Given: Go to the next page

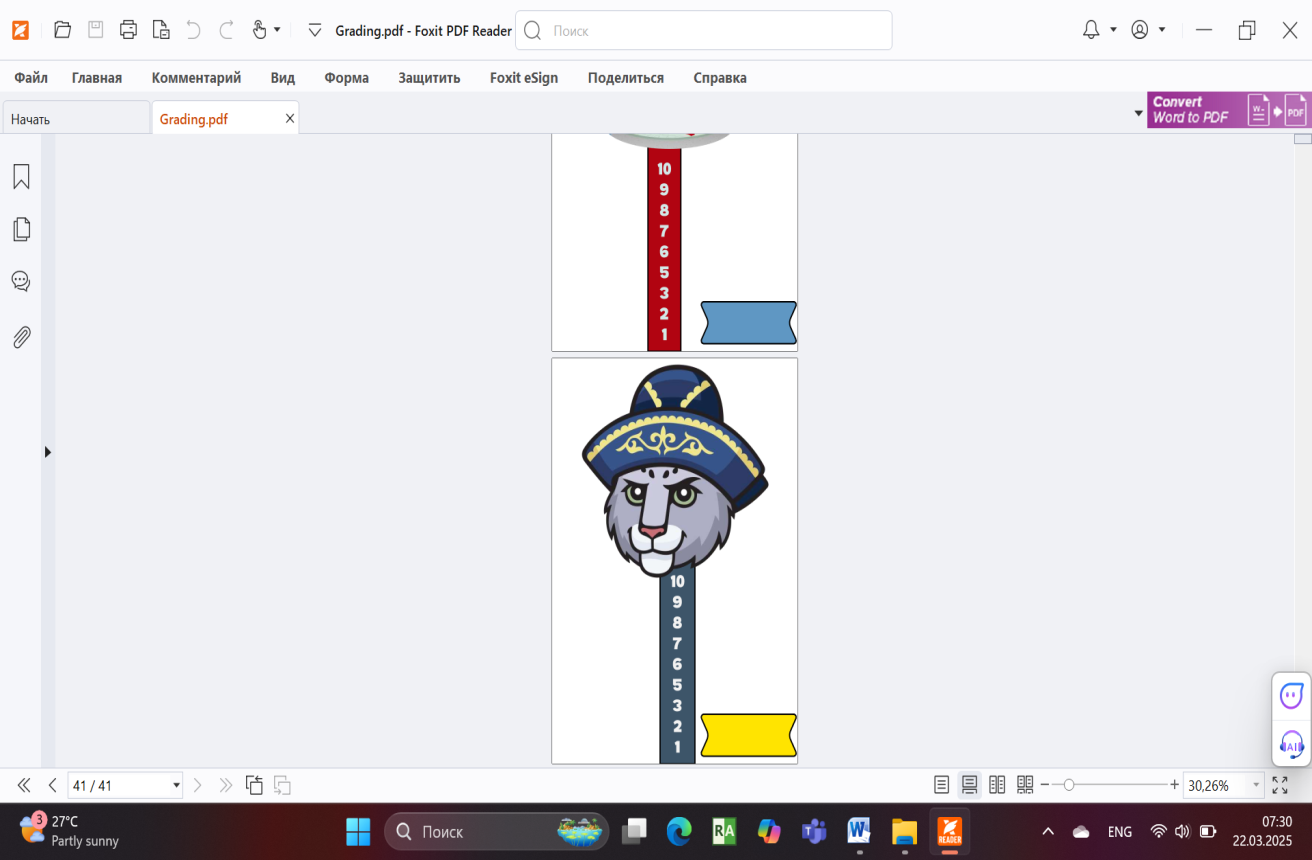Looking at the screenshot, I should pos(197,785).
